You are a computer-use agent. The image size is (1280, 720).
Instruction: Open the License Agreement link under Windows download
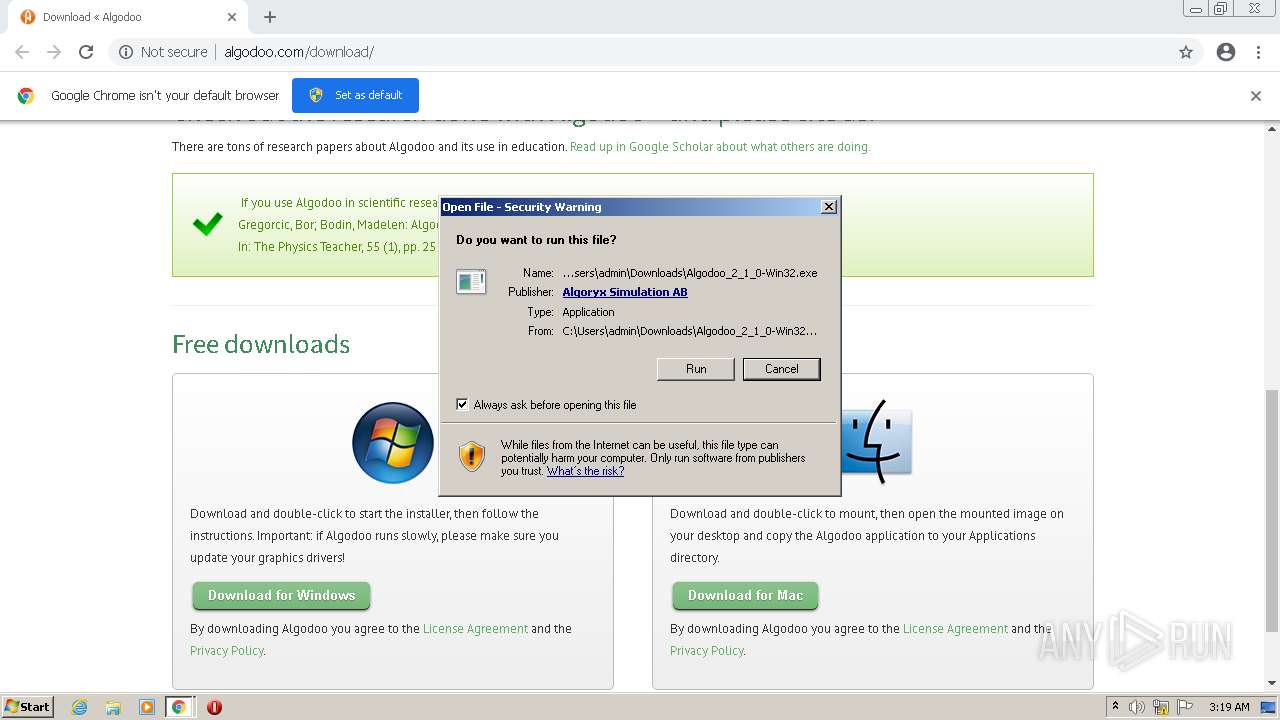(475, 629)
